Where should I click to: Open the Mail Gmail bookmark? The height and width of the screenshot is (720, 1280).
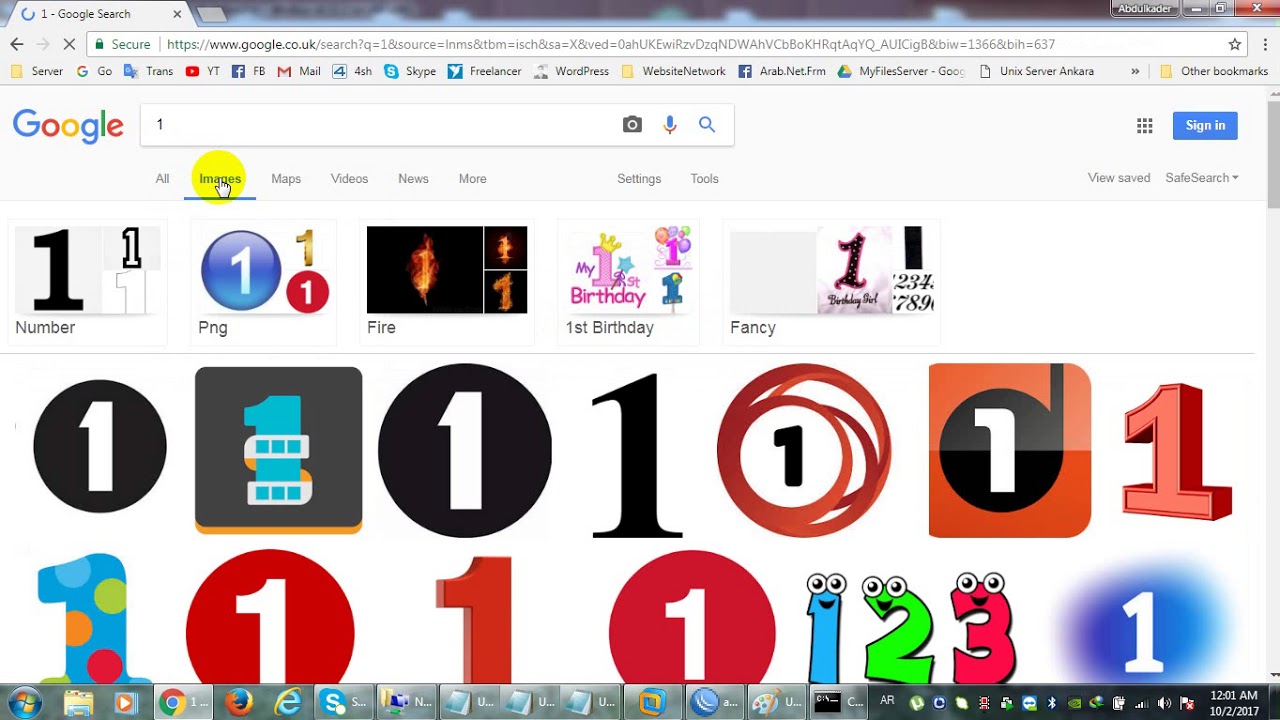pyautogui.click(x=299, y=72)
